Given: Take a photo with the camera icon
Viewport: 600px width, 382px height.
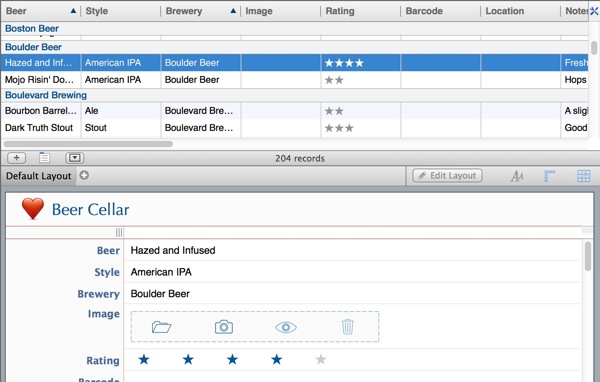Looking at the screenshot, I should [x=224, y=327].
